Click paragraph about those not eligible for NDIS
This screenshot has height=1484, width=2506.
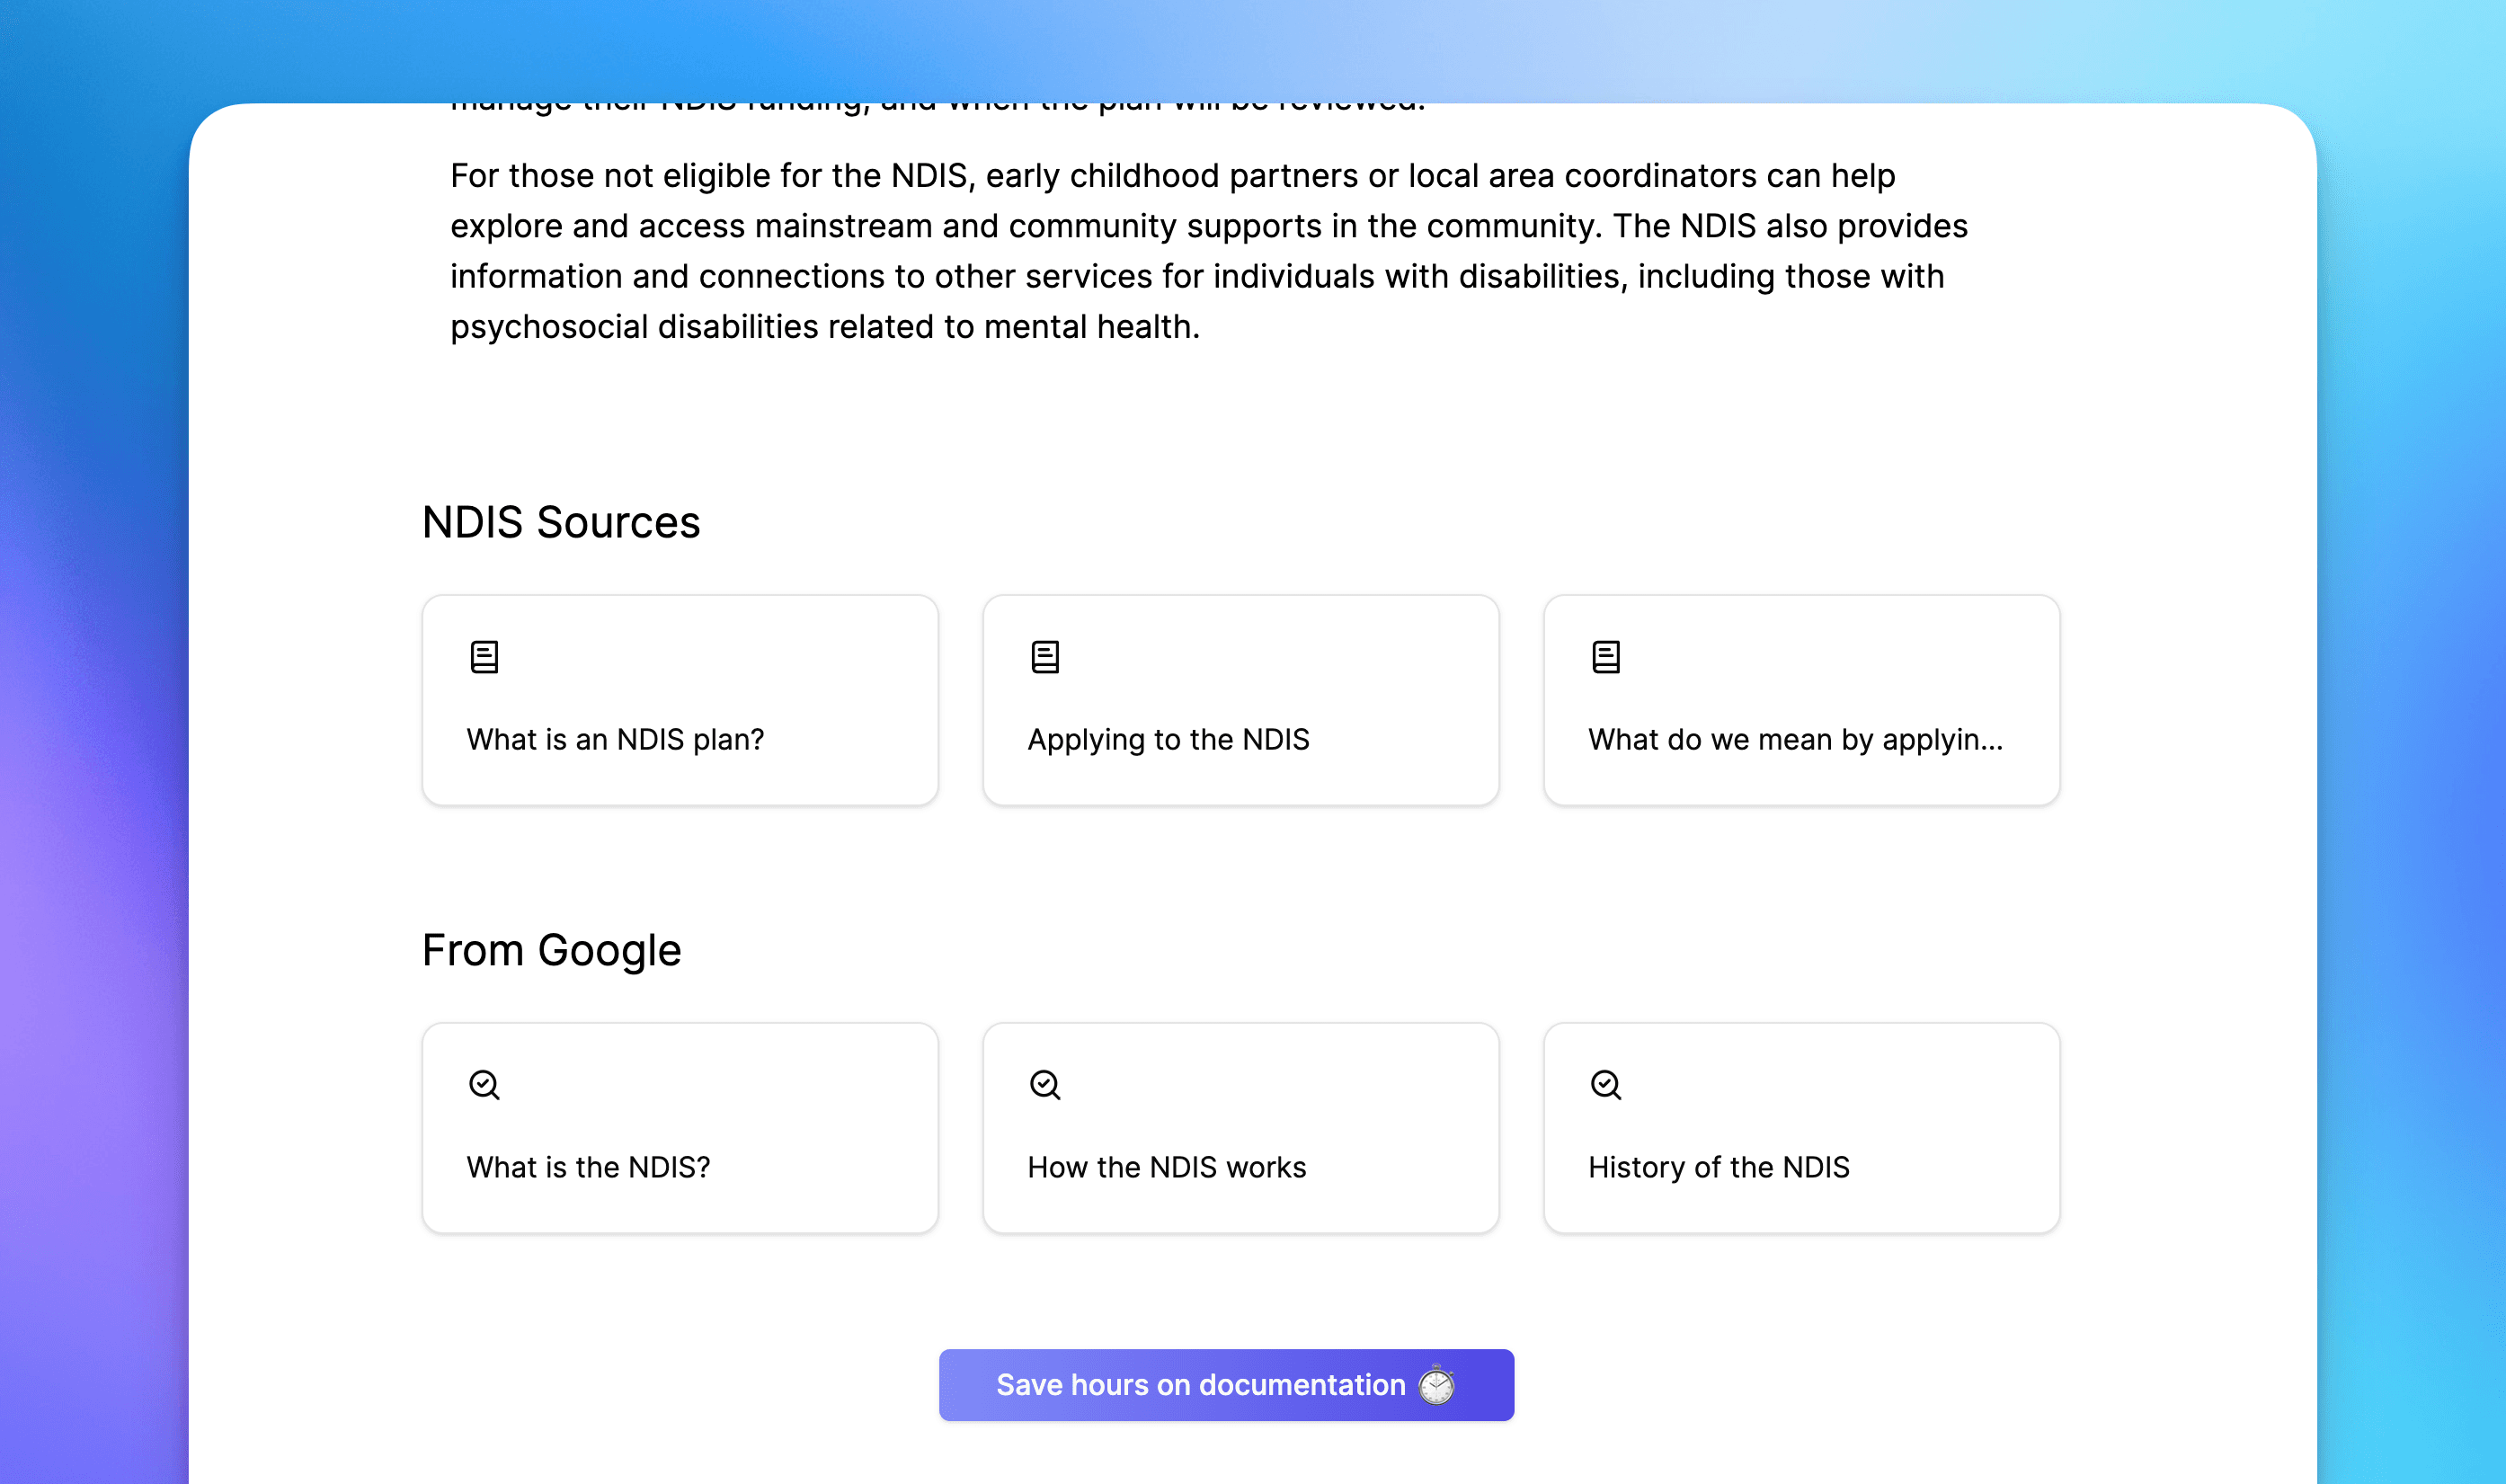tap(1200, 226)
